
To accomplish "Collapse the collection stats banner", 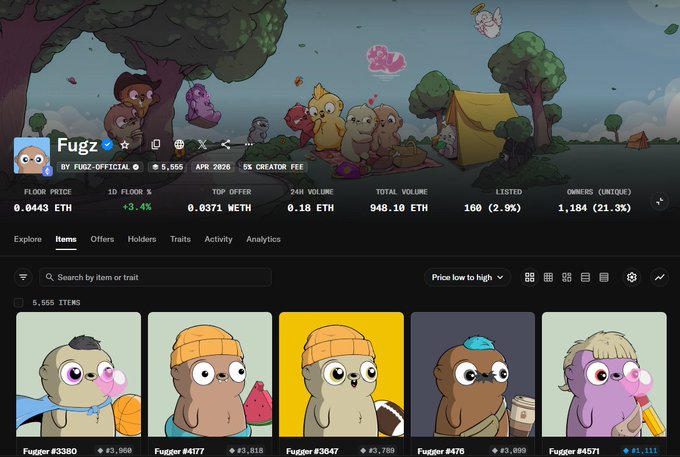I will pos(660,201).
